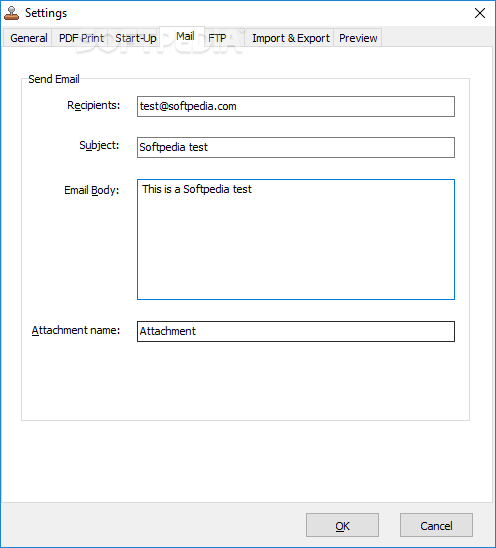Click the Cancel button
Viewport: 496px width, 548px height.
click(x=436, y=525)
